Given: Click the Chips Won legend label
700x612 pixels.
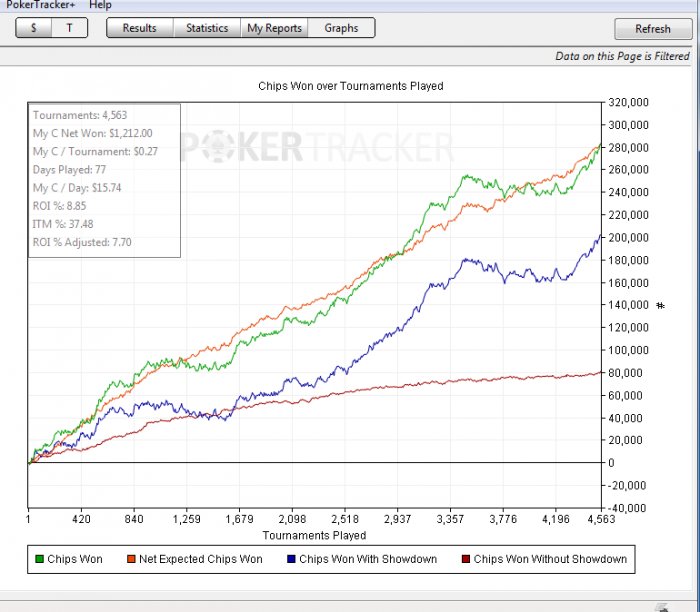Looking at the screenshot, I should pyautogui.click(x=75, y=559).
